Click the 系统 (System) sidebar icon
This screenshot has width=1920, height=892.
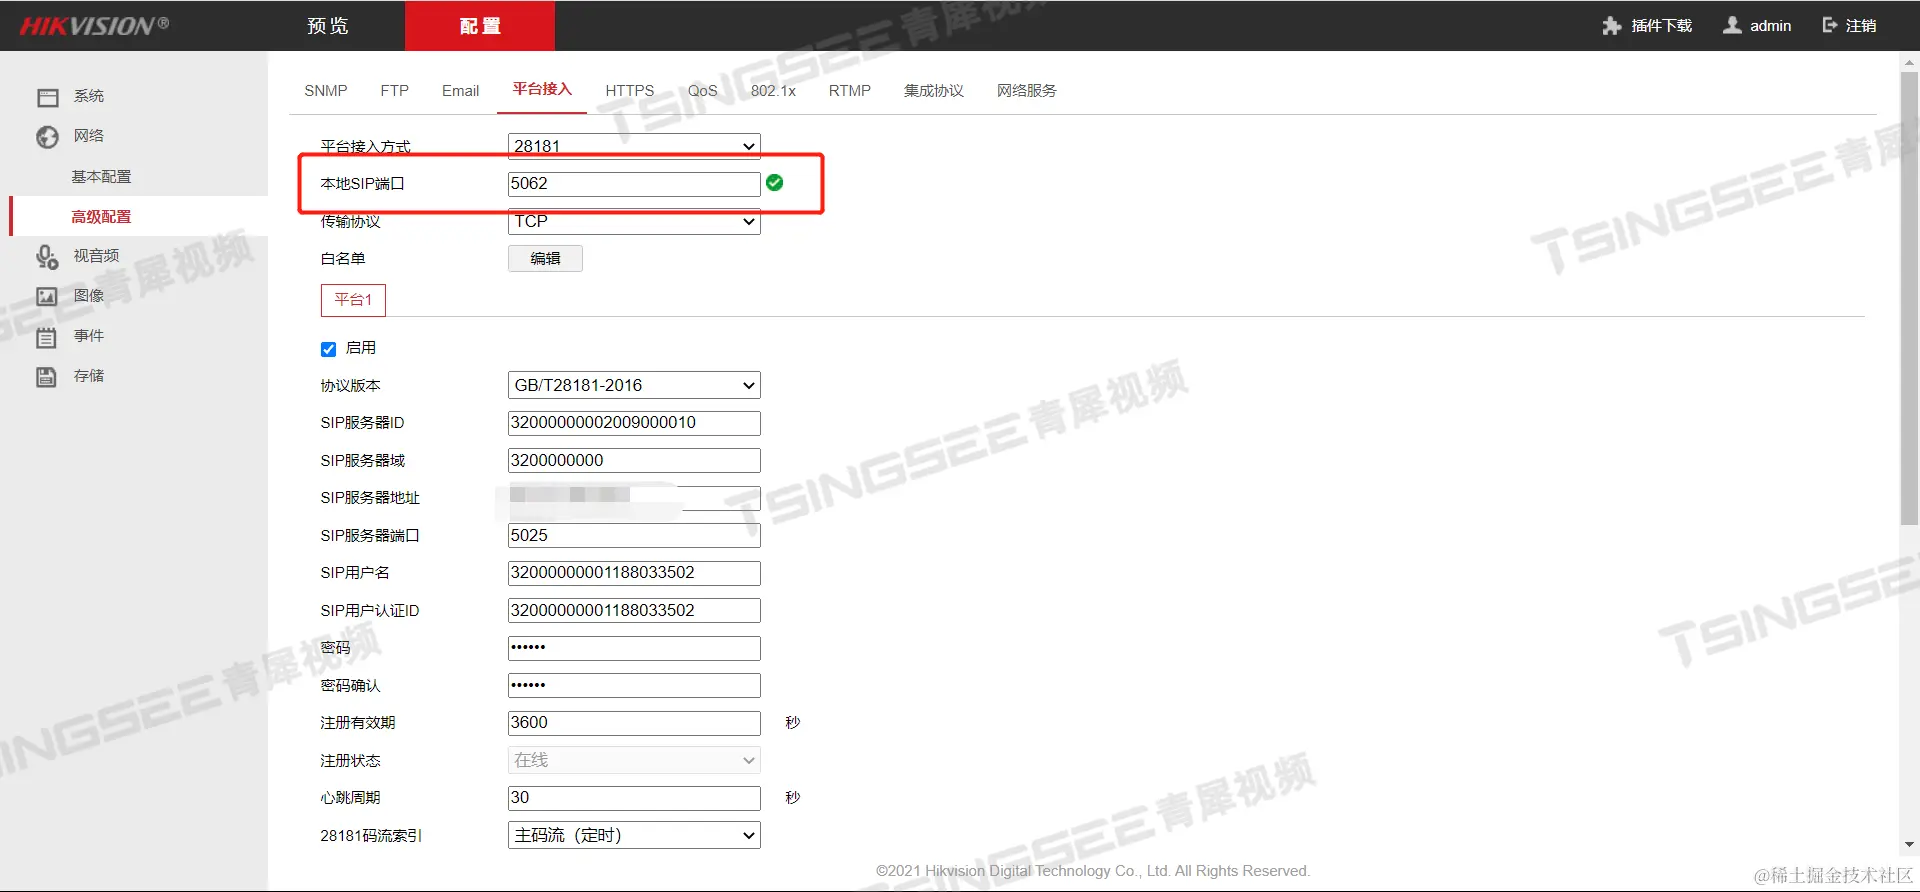[48, 97]
